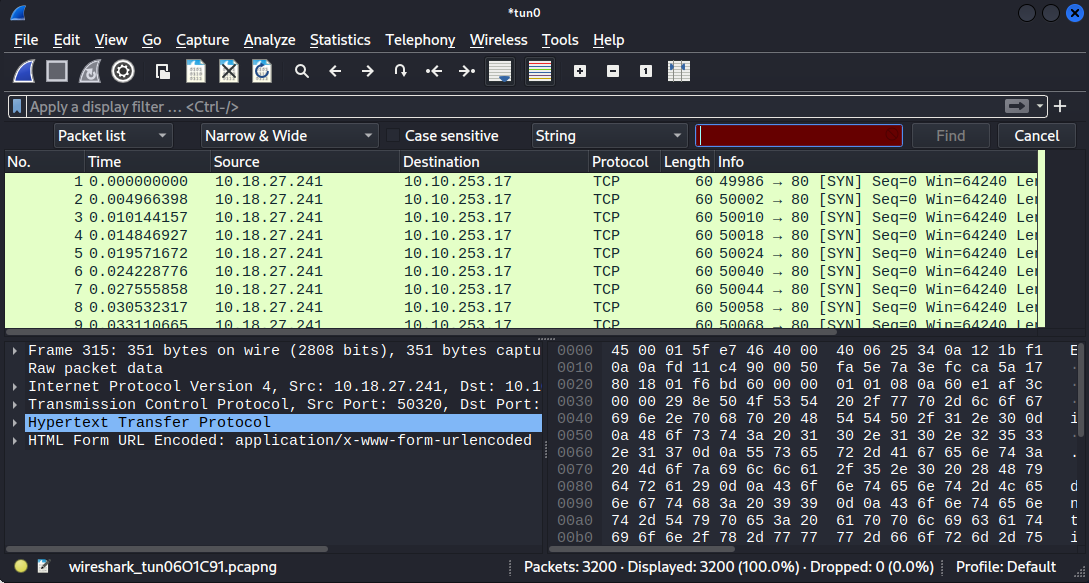This screenshot has width=1089, height=583.
Task: Jump to the last packet
Action: [x=467, y=71]
